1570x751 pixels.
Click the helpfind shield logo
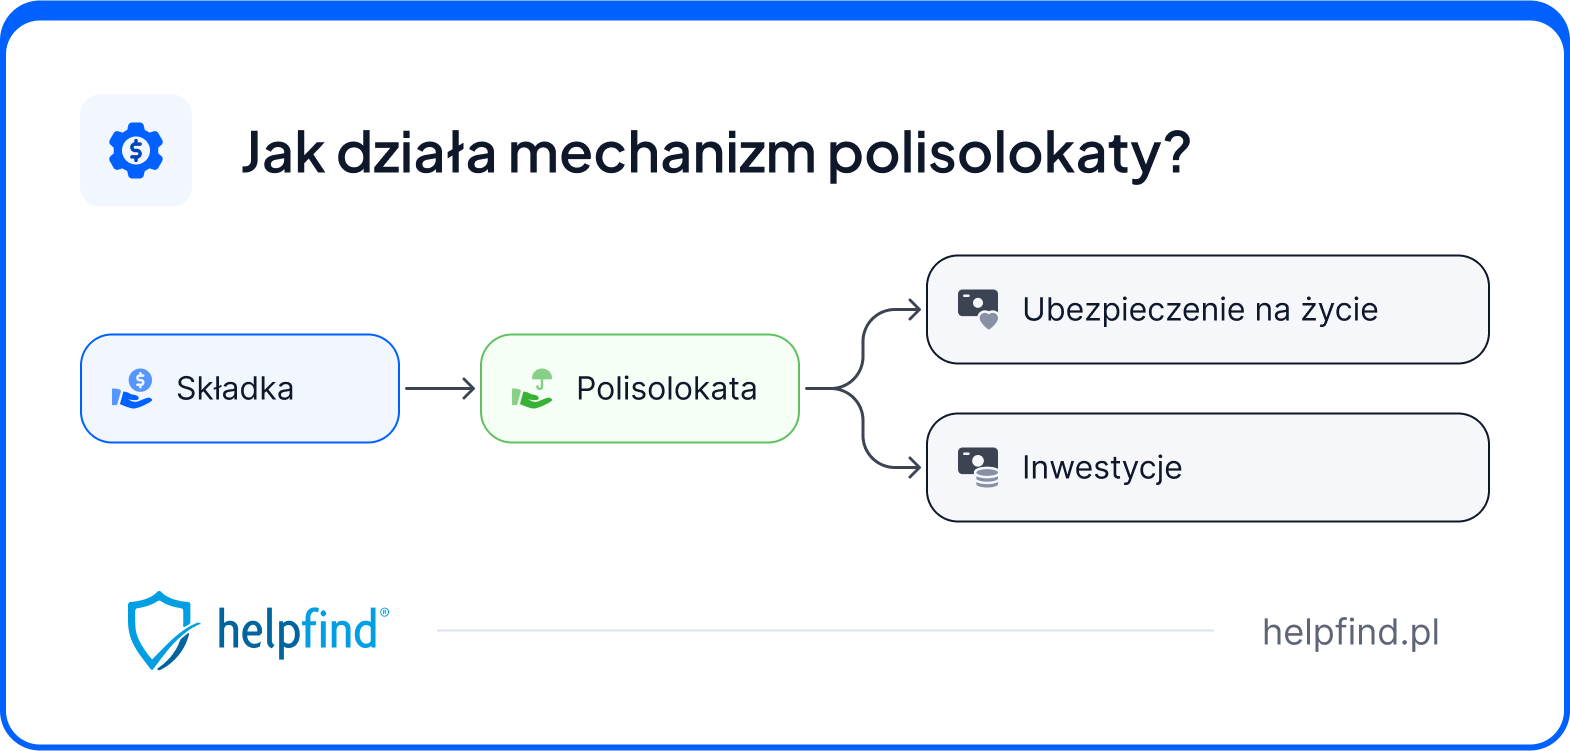point(158,630)
